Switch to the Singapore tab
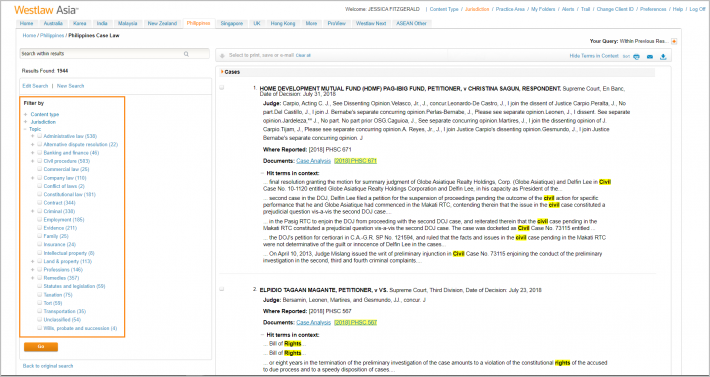Screen dimensions: 710x377 (232, 24)
